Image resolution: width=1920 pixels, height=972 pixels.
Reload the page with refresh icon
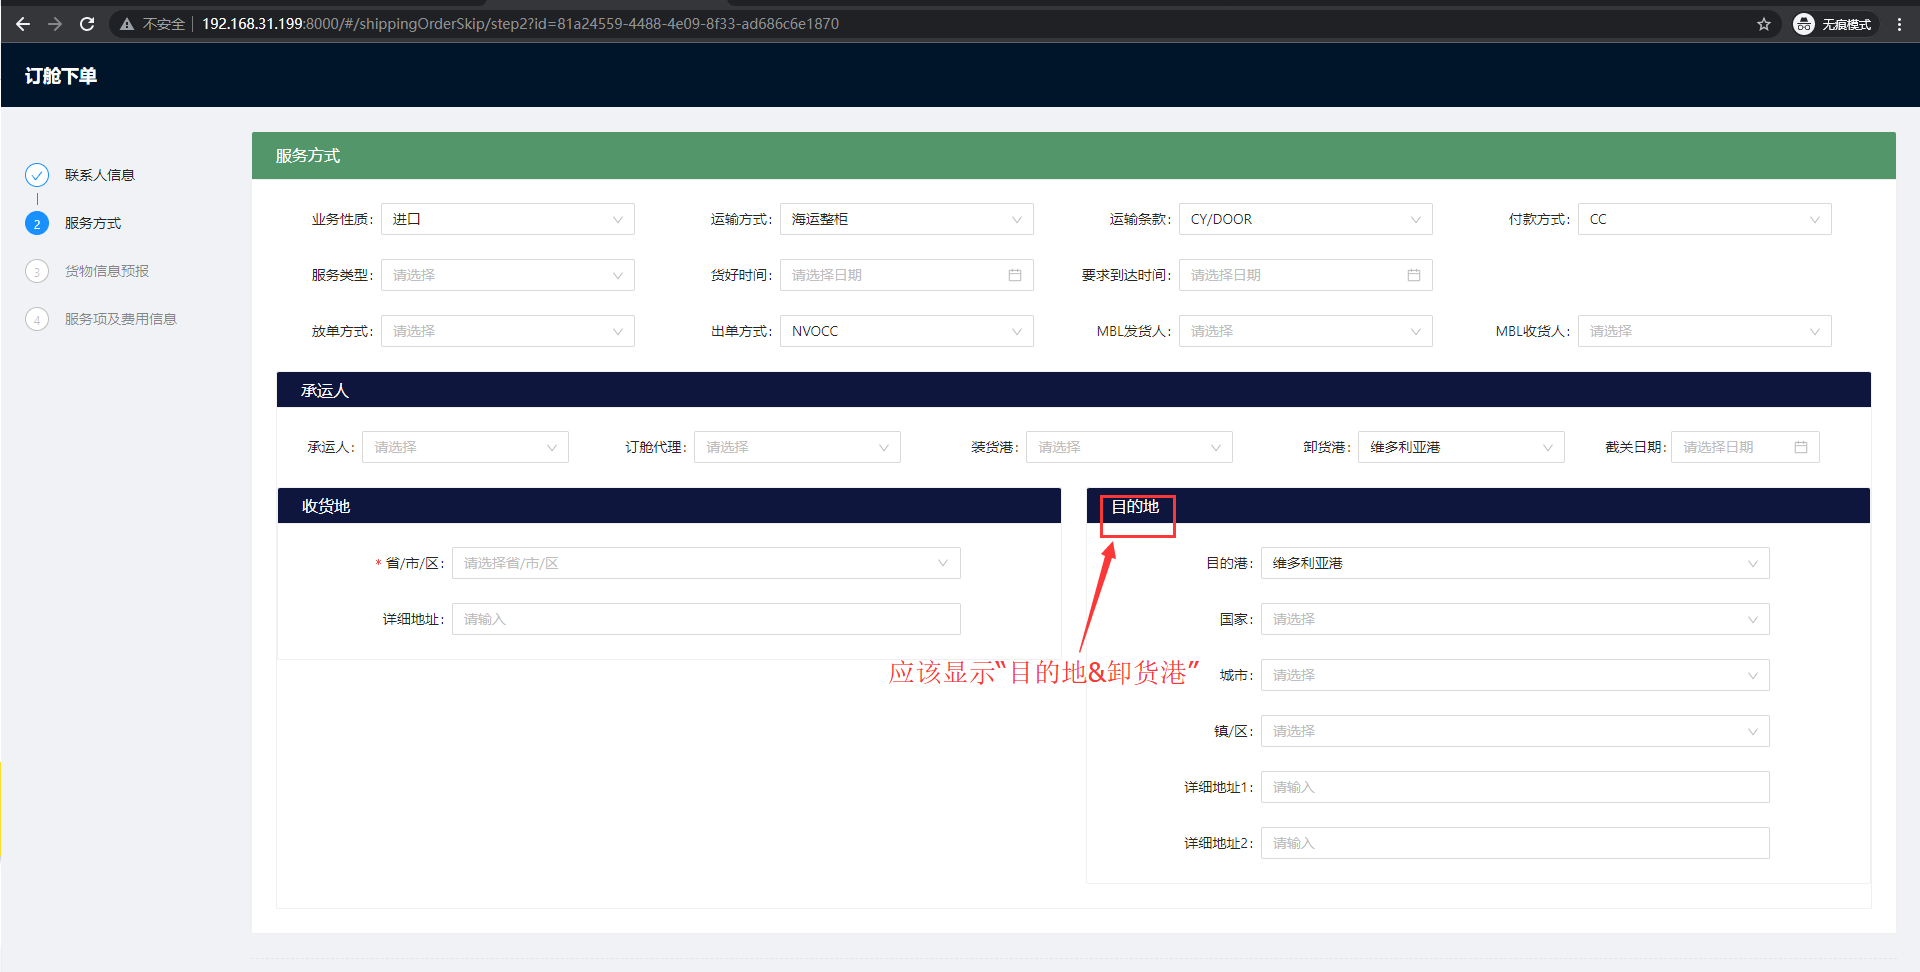(x=87, y=24)
